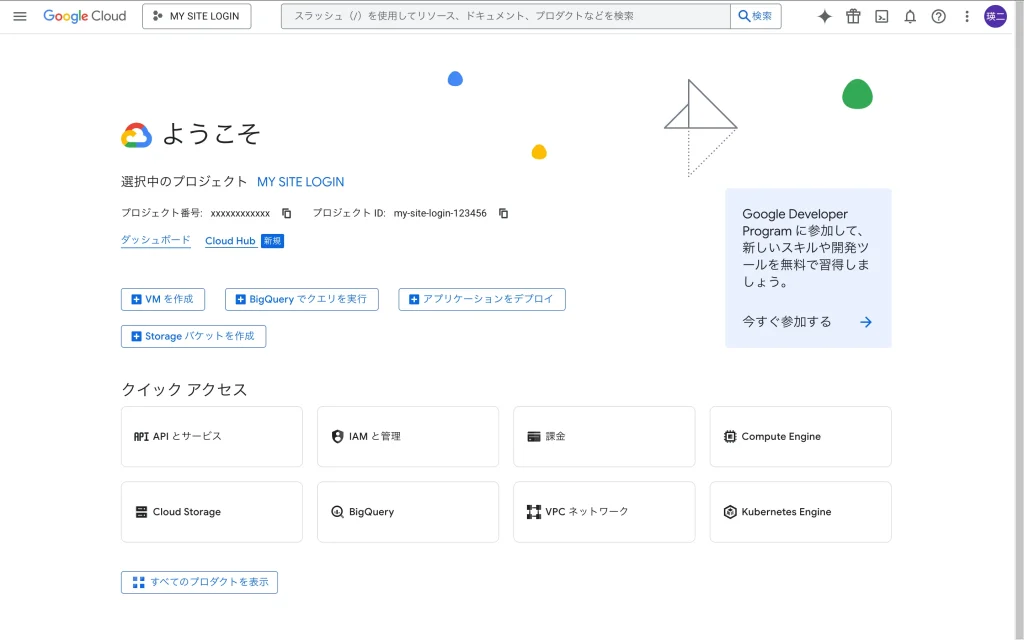Image resolution: width=1024 pixels, height=640 pixels.
Task: Open the Compute Engine quick access card
Action: [x=800, y=437]
